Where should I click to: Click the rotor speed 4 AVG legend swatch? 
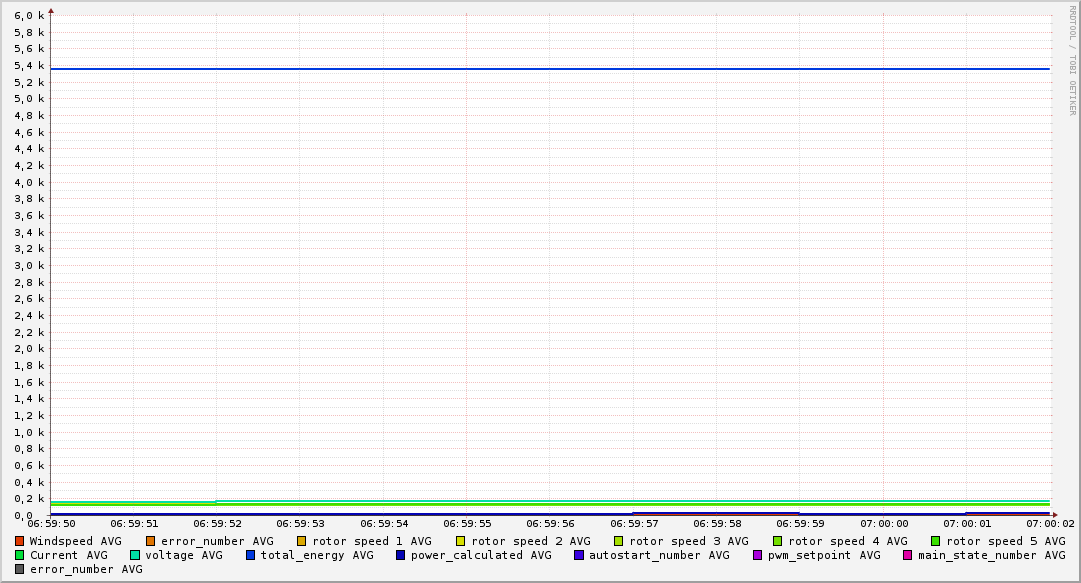(x=778, y=541)
